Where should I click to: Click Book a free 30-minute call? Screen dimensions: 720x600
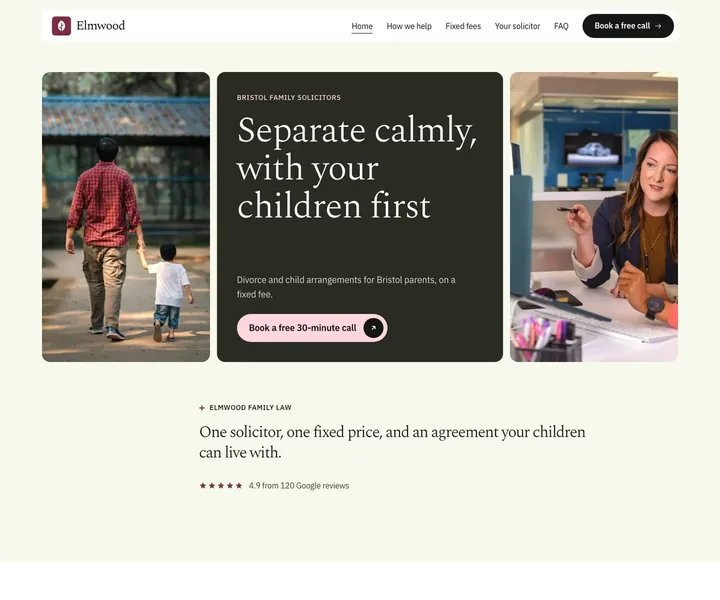point(312,328)
